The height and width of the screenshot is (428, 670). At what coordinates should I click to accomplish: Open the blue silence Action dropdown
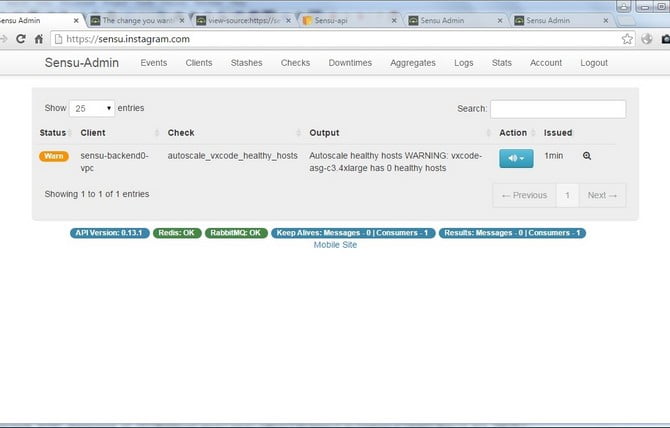pyautogui.click(x=516, y=157)
